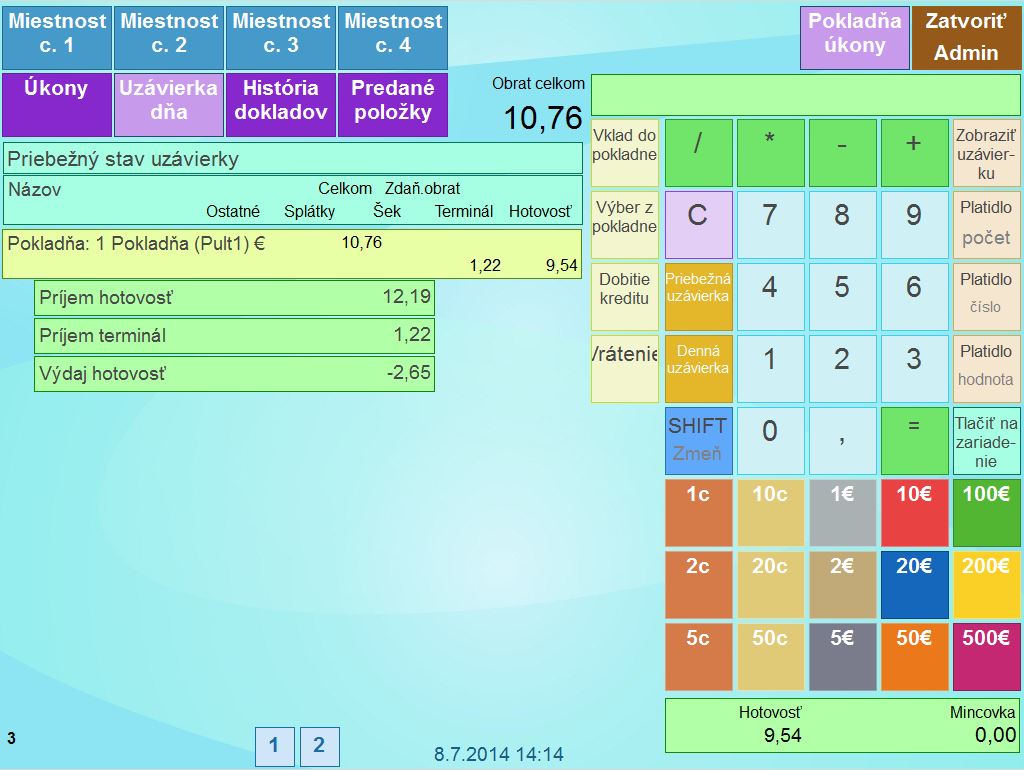Switch to Predané položky tab

[x=392, y=104]
